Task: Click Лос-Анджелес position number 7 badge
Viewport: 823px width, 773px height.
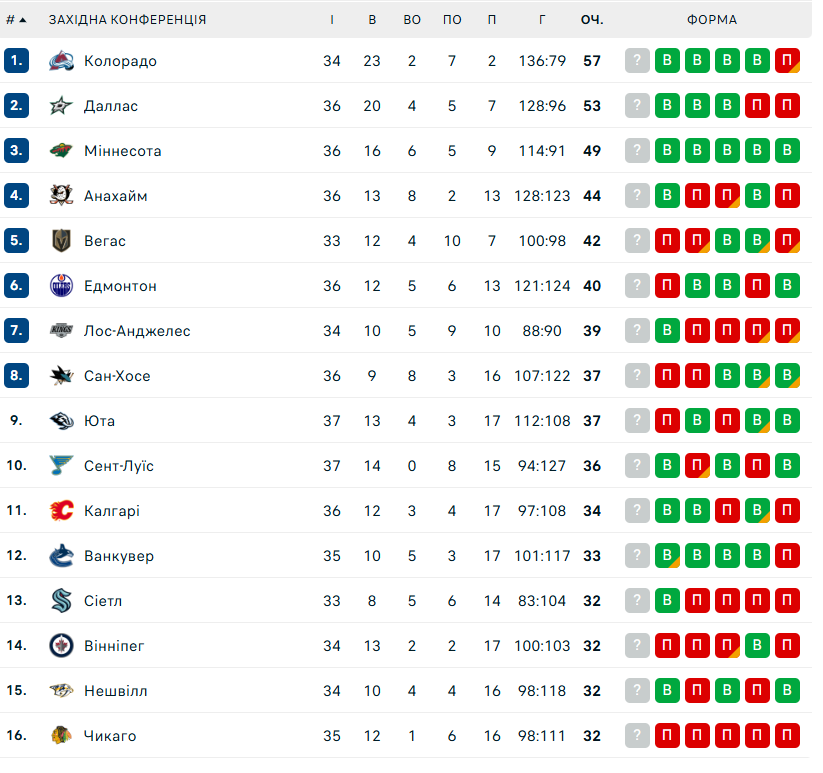Action: pyautogui.click(x=16, y=331)
